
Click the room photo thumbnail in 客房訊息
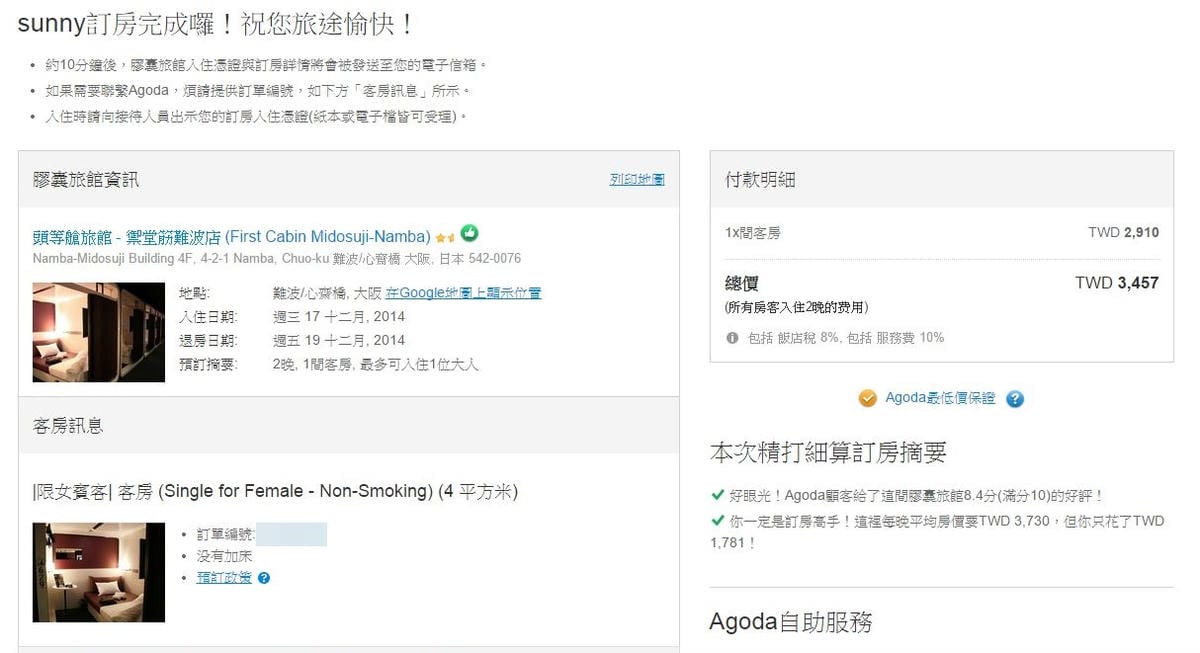coord(98,572)
